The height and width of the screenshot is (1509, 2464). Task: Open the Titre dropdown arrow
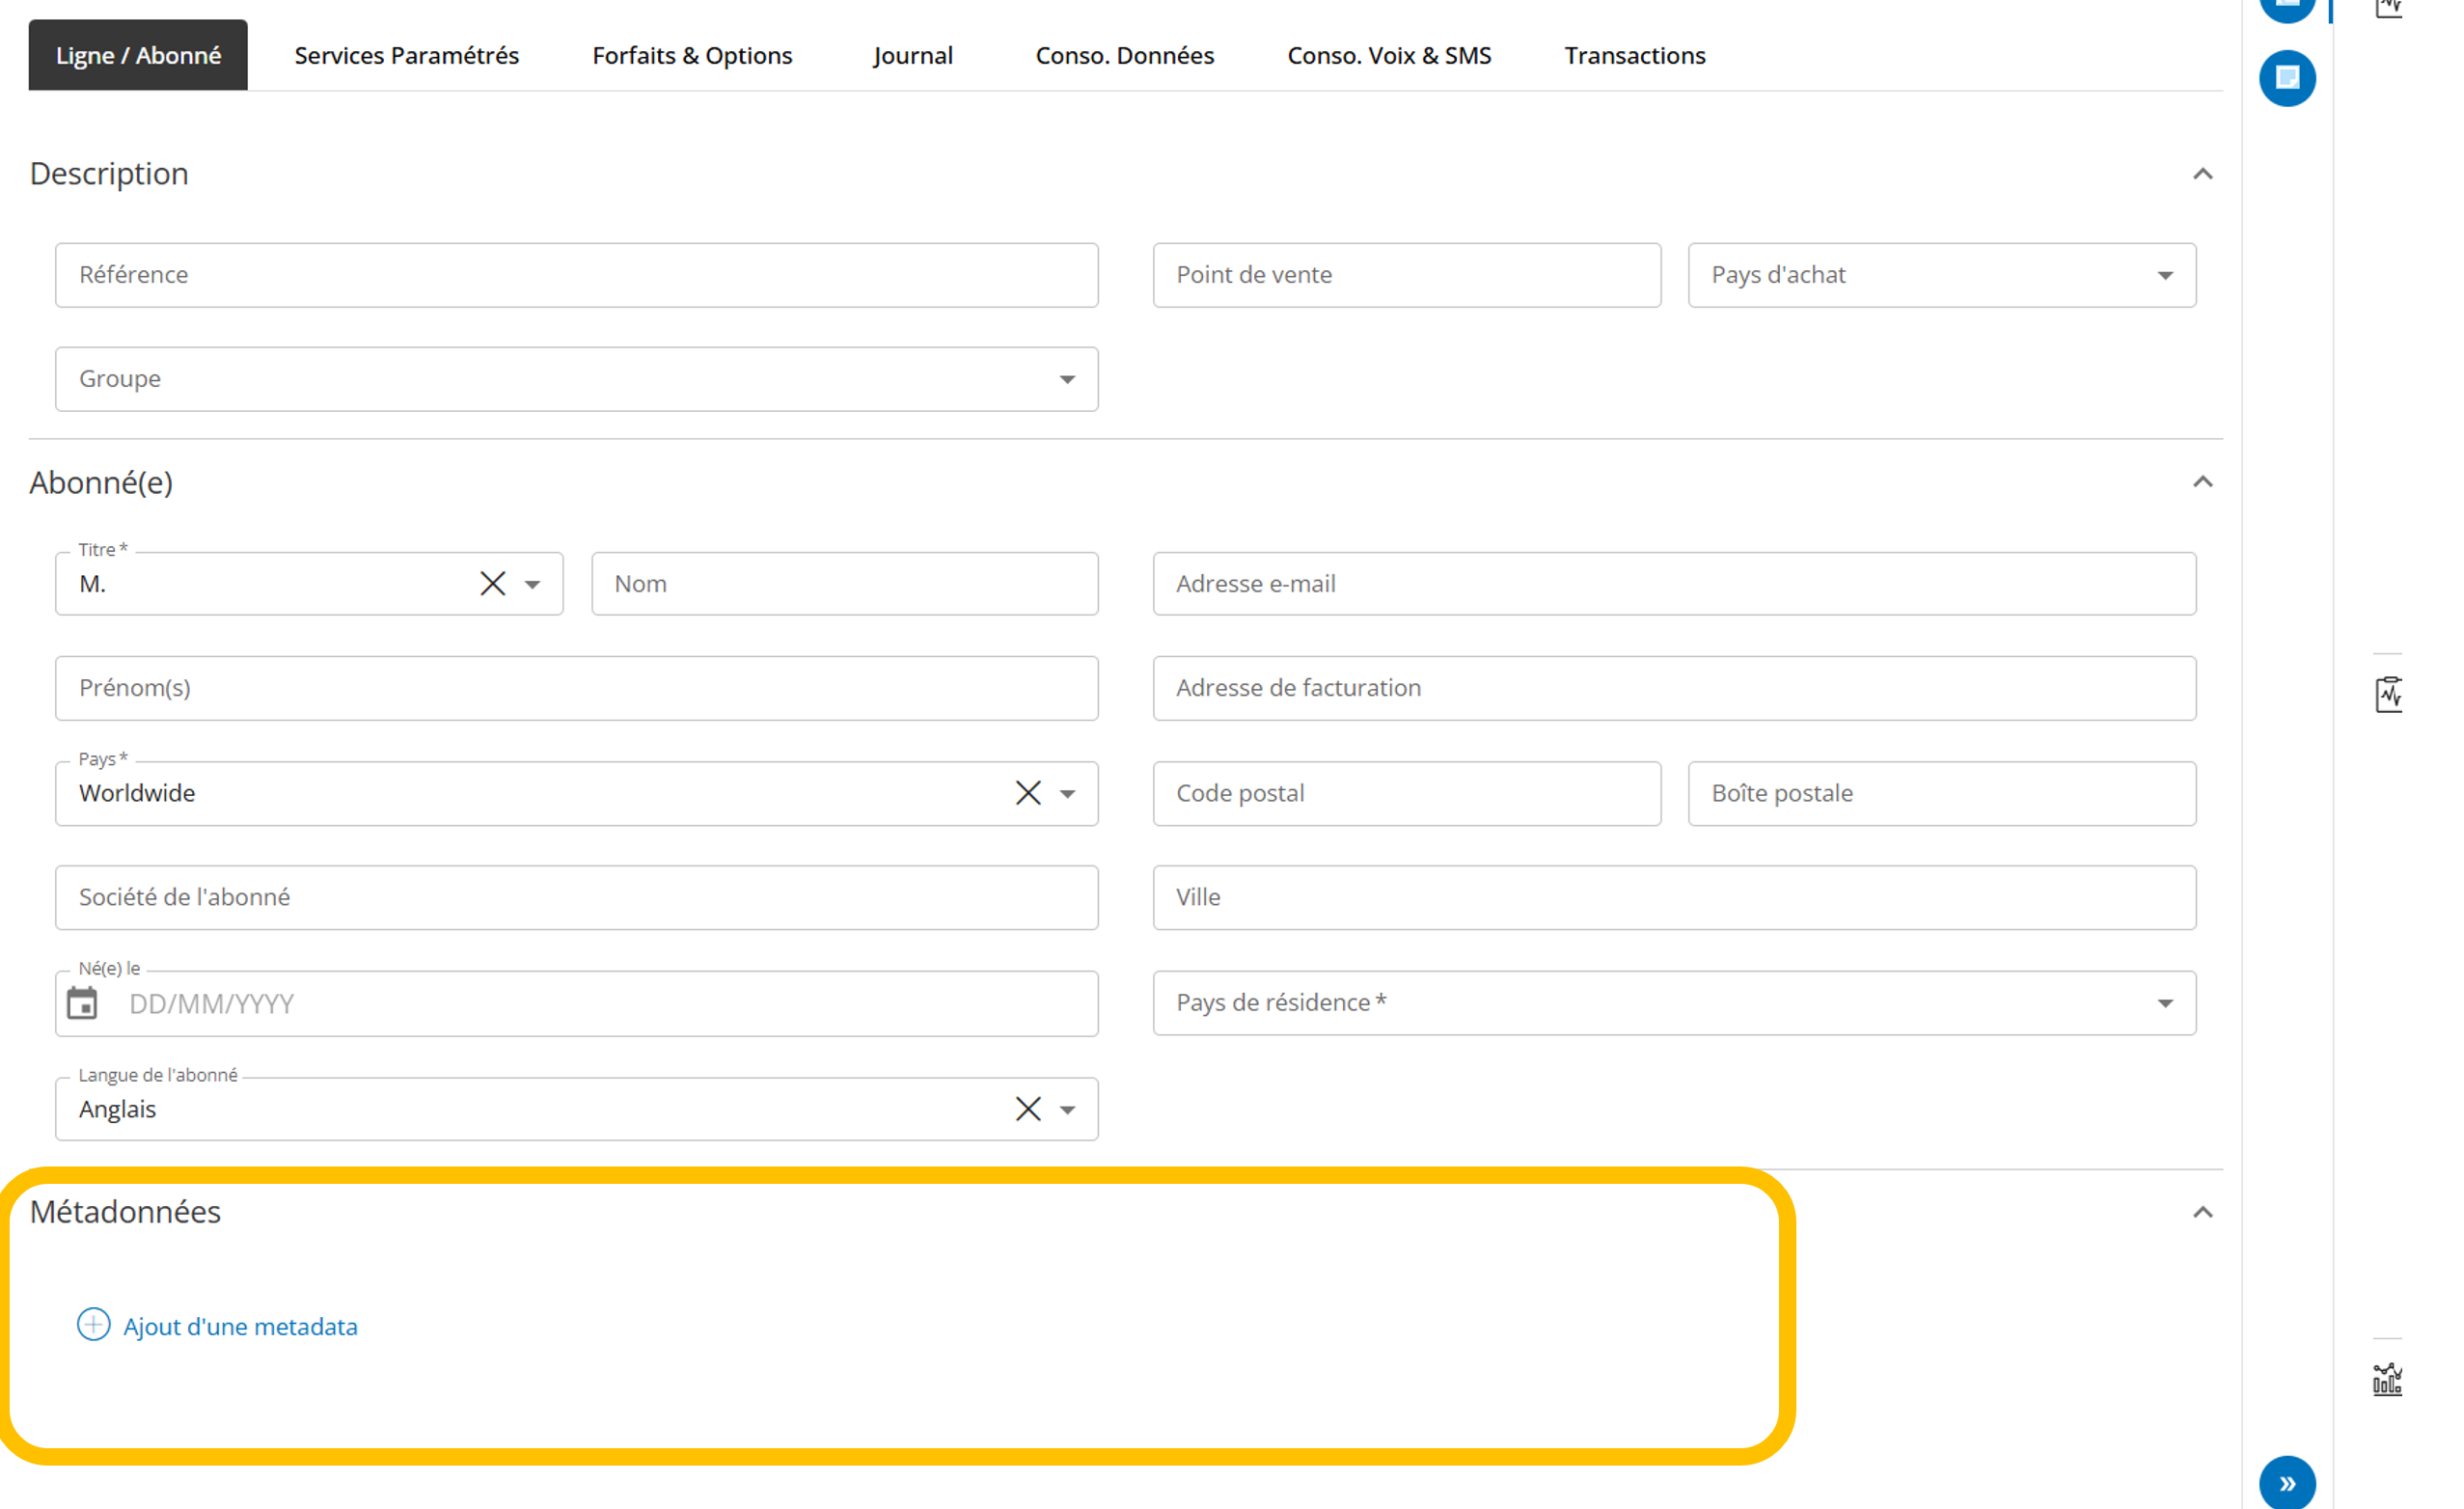click(533, 584)
